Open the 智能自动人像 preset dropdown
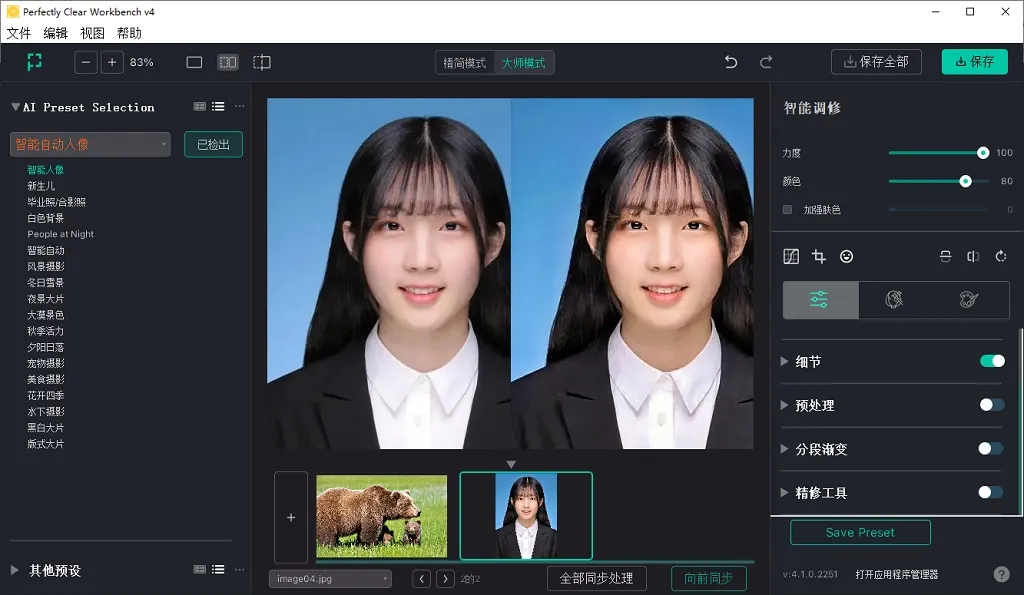This screenshot has width=1024, height=595. point(90,144)
